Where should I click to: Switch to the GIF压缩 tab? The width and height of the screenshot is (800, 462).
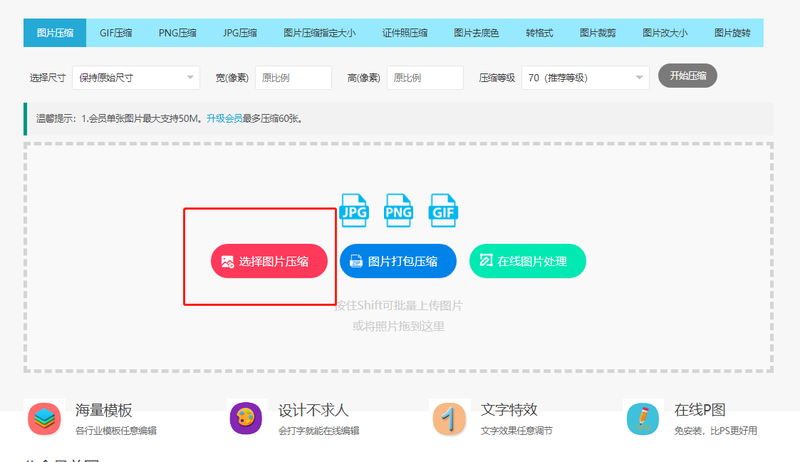(116, 33)
